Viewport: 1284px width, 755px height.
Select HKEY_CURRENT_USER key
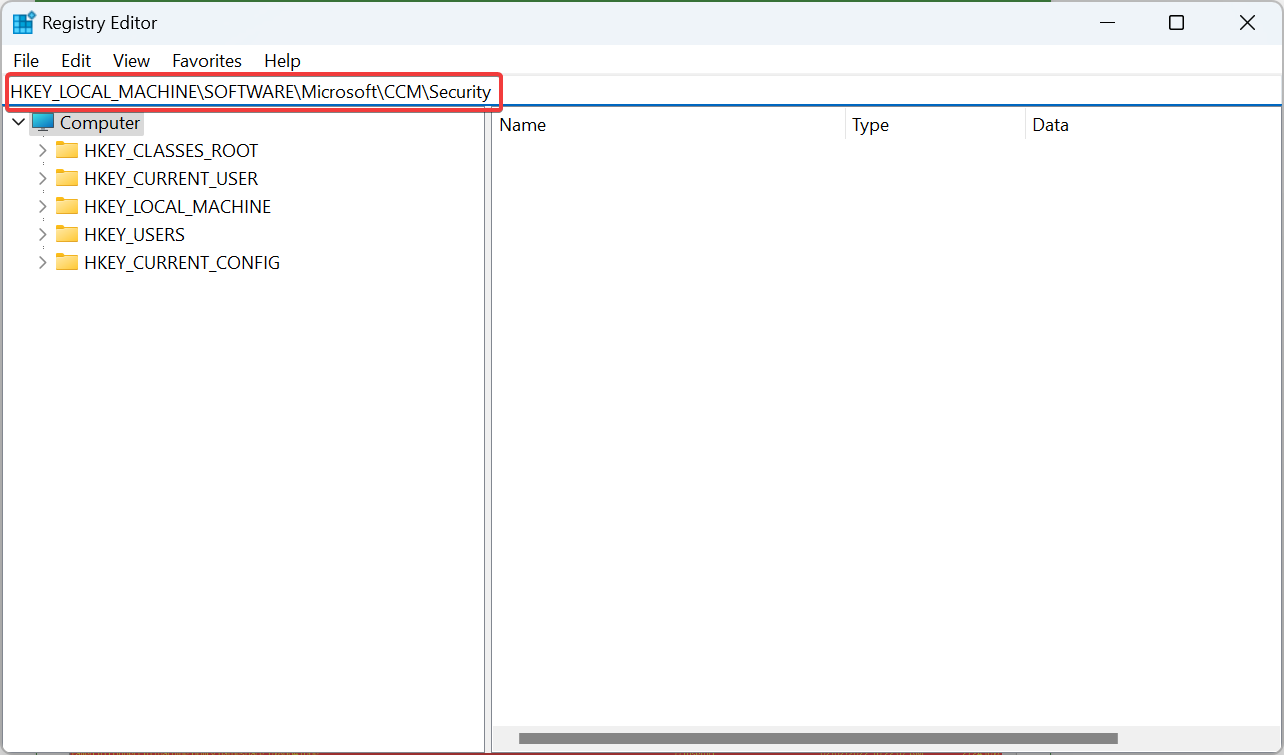[x=171, y=179]
